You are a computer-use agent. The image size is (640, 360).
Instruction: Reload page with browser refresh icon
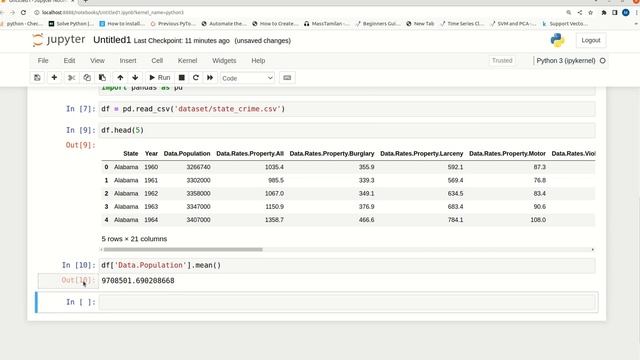coord(23,13)
